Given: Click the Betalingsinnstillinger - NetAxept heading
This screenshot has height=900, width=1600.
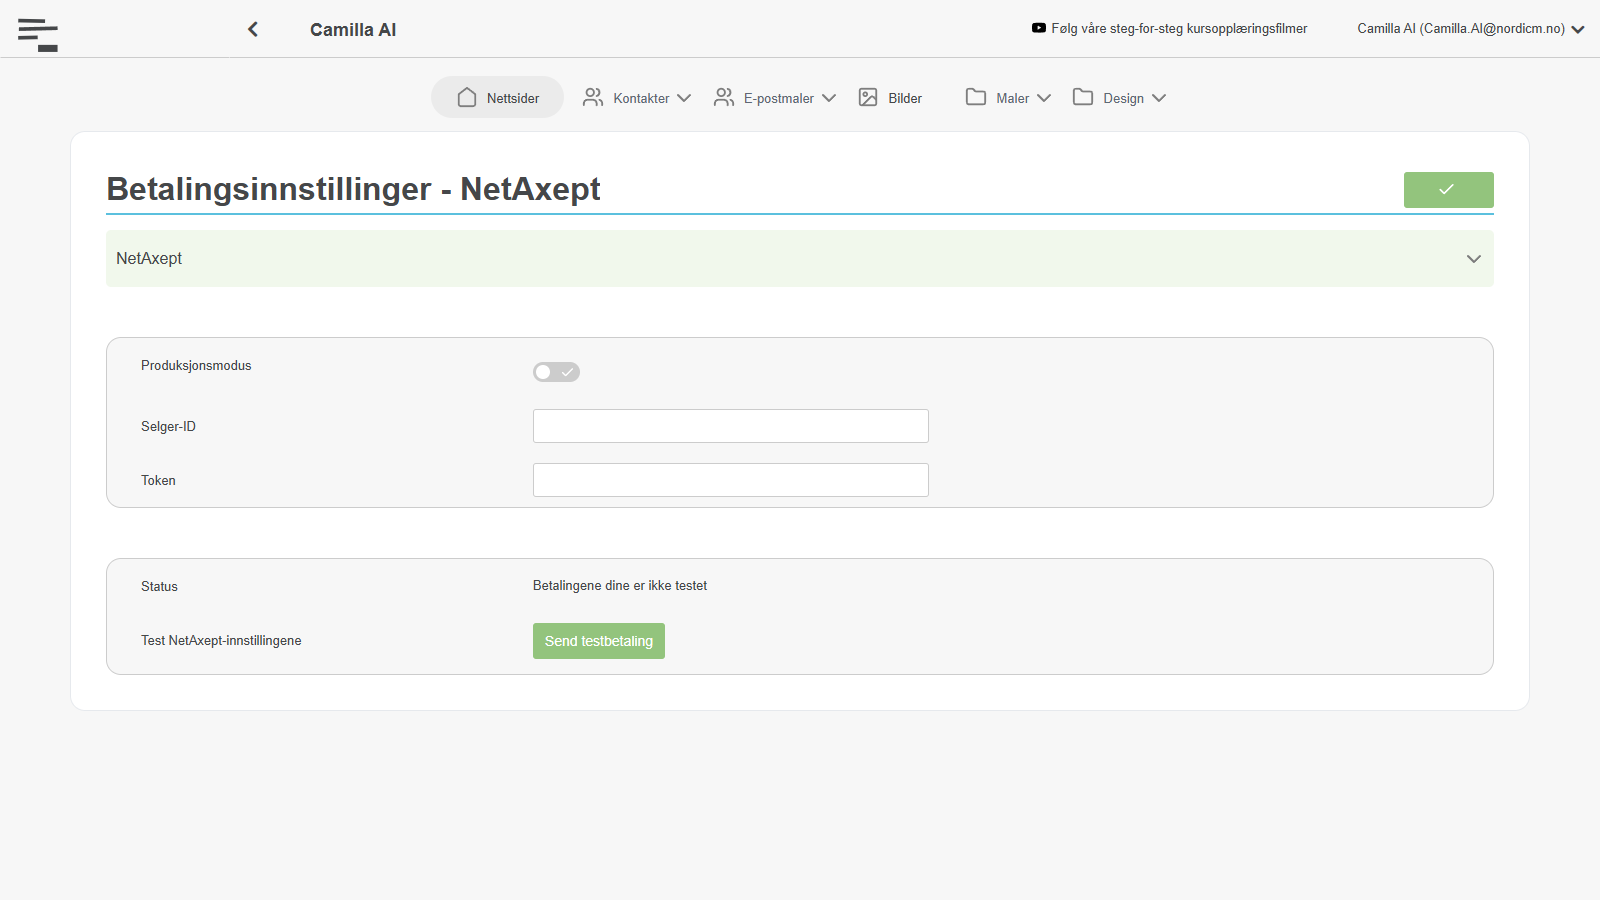Looking at the screenshot, I should [353, 189].
